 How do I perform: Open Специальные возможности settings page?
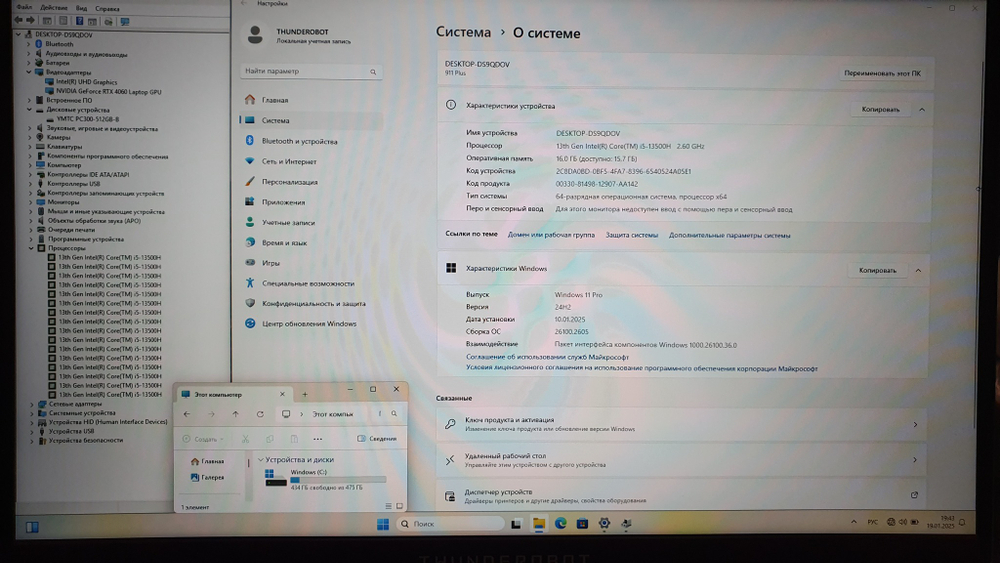308,283
